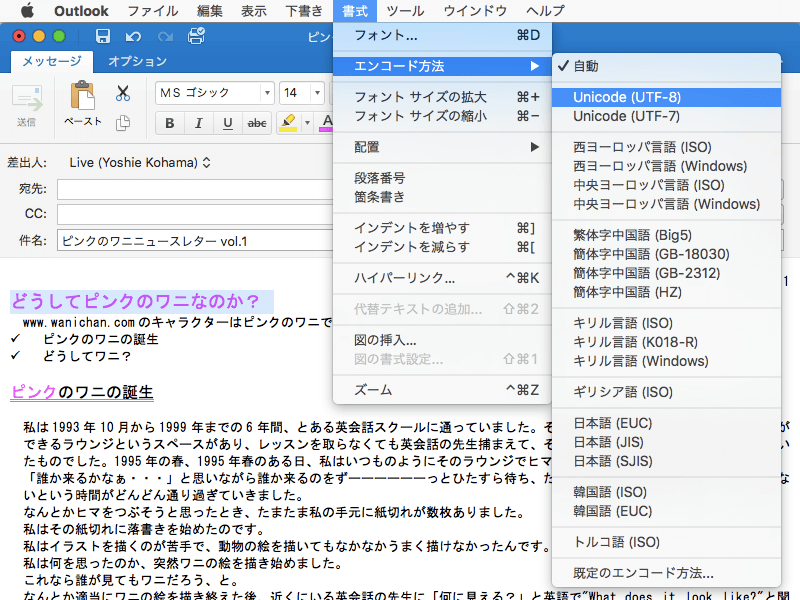Select ギリシア語 (ISO) encoding
The width and height of the screenshot is (800, 600).
point(666,392)
